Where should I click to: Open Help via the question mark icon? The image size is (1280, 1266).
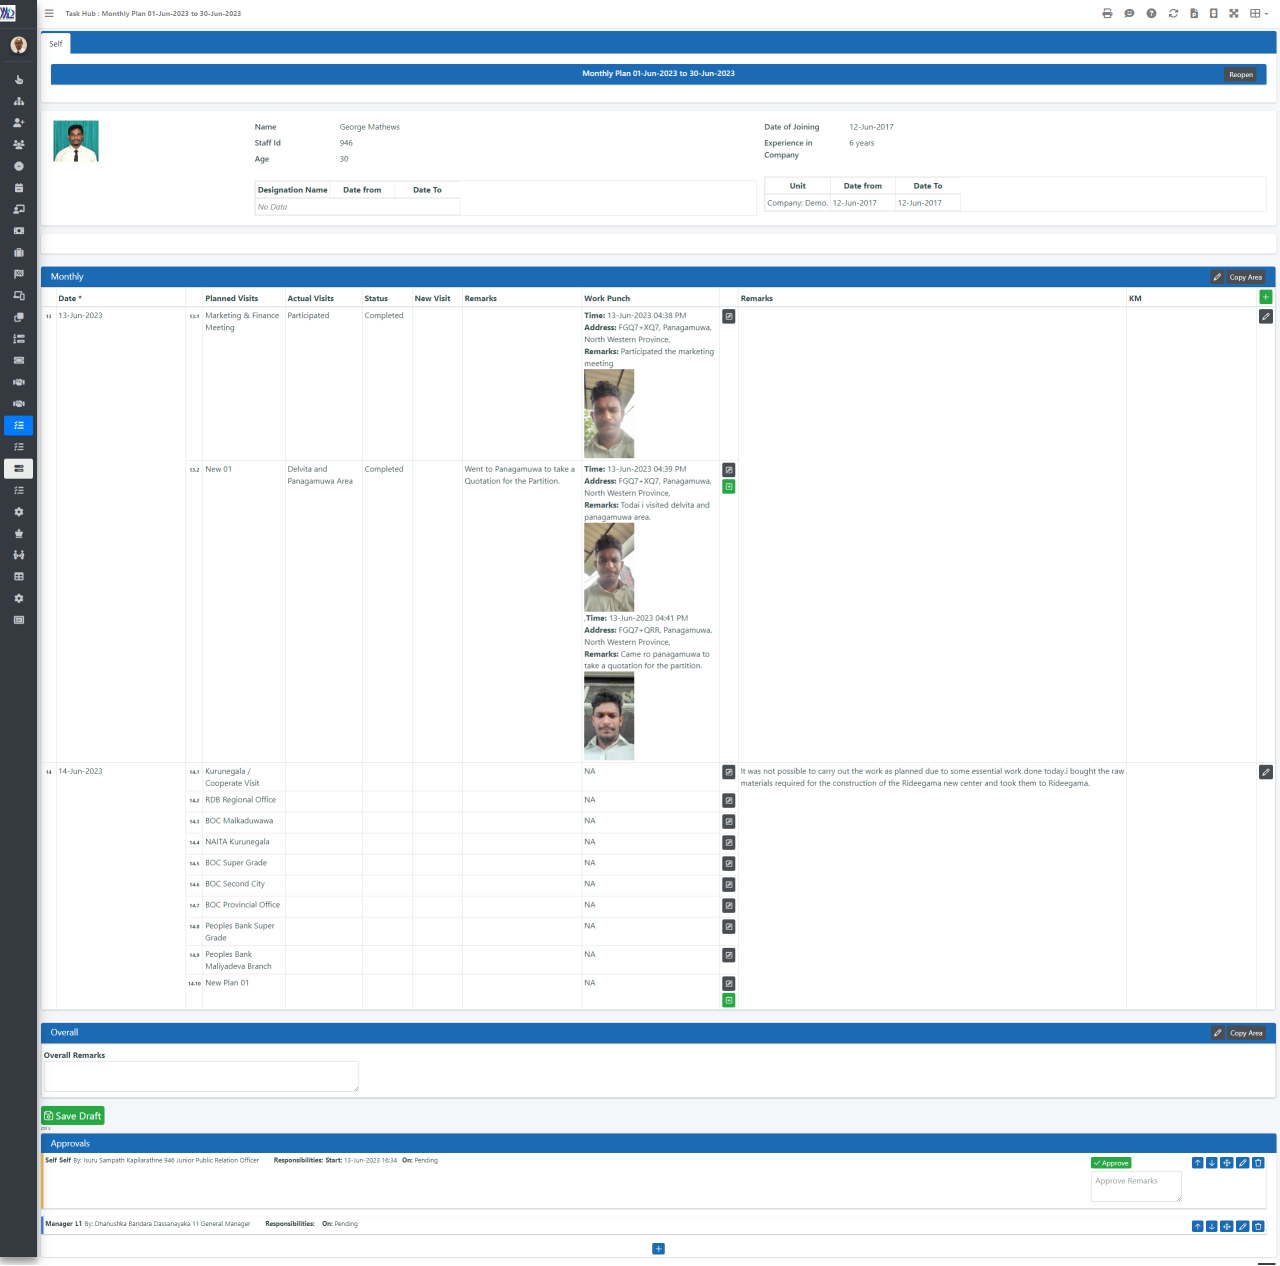point(1151,13)
